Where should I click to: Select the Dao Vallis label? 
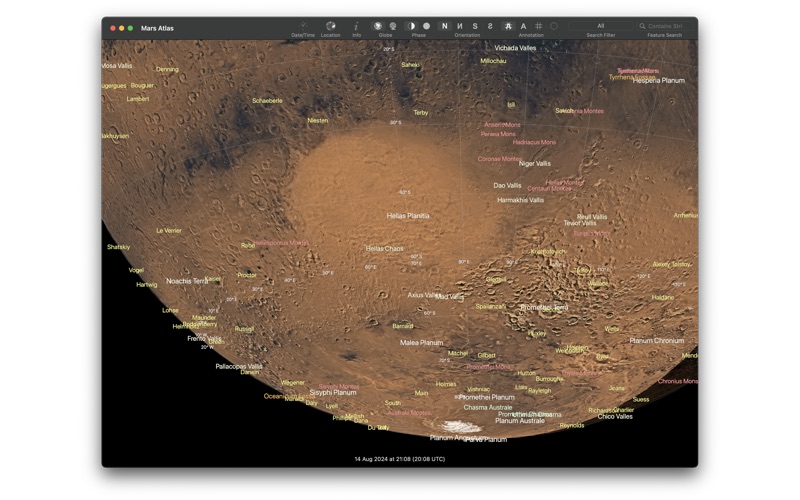click(507, 186)
